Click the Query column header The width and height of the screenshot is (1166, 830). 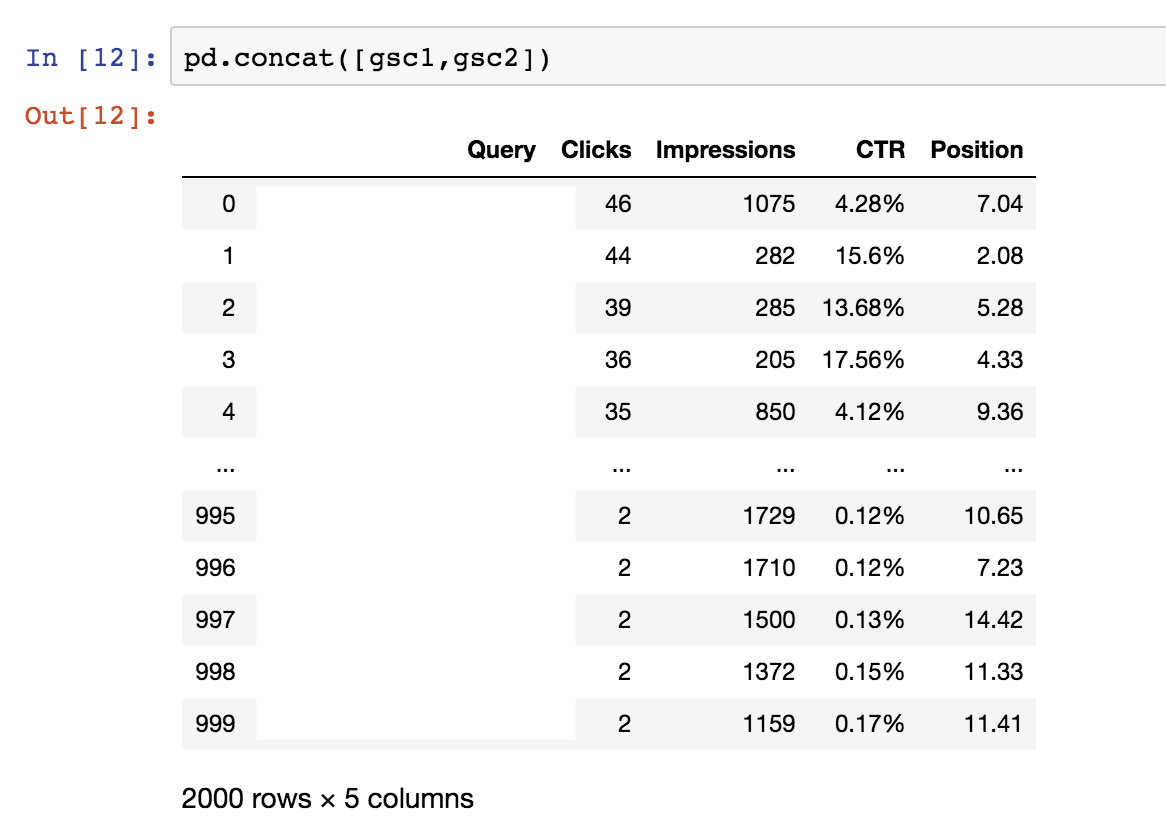click(x=501, y=150)
